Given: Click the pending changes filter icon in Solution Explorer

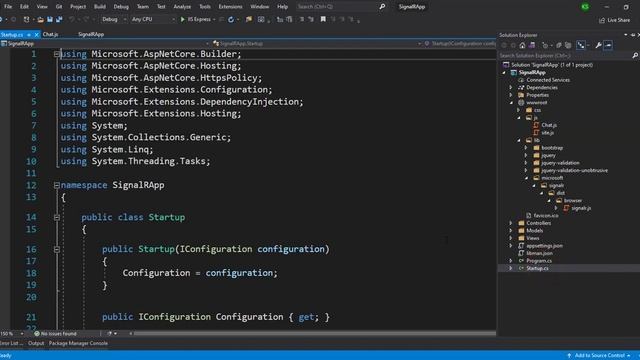Looking at the screenshot, I should coord(545,45).
